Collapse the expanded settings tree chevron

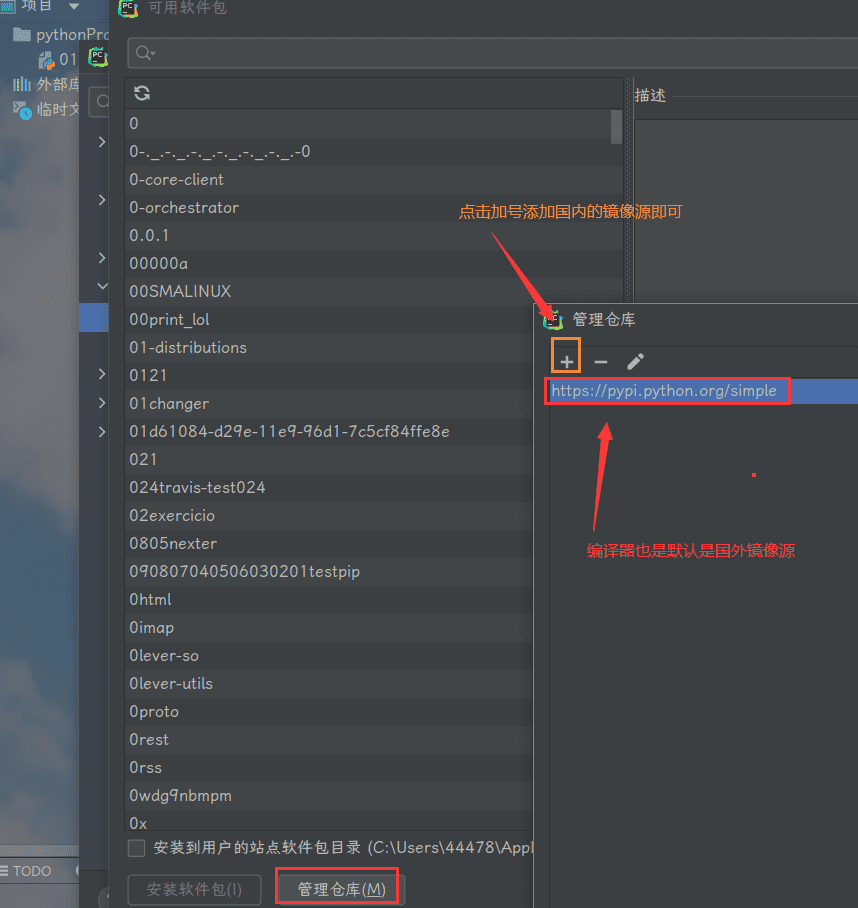[102, 286]
